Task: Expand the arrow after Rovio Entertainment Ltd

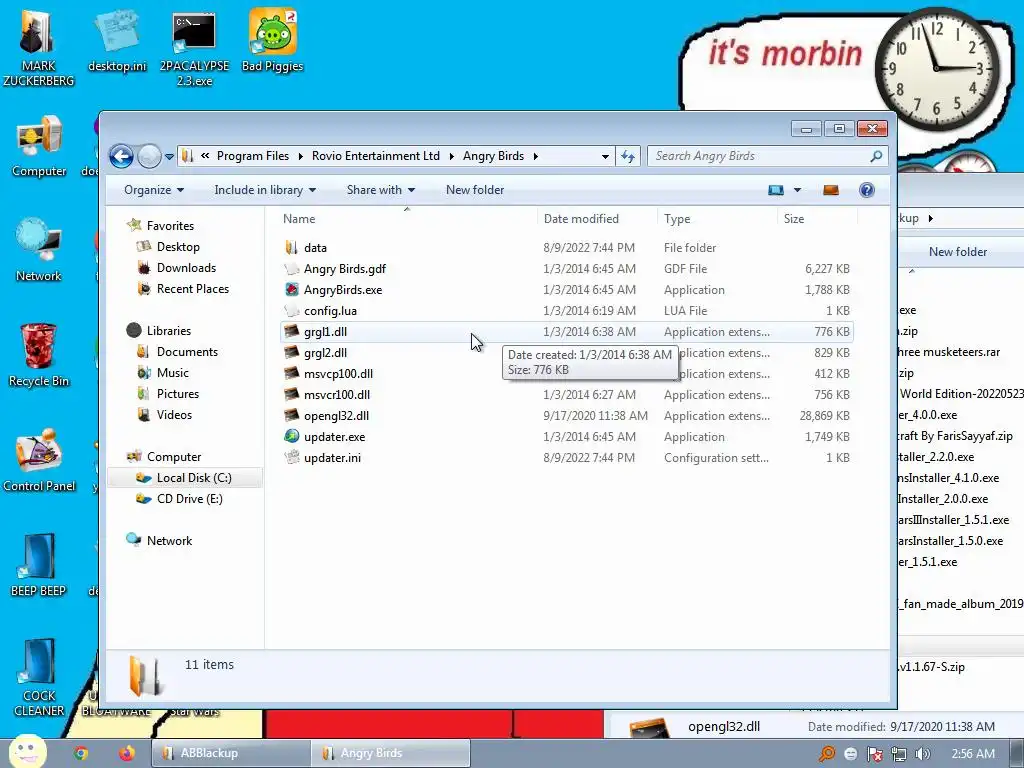Action: tap(451, 156)
